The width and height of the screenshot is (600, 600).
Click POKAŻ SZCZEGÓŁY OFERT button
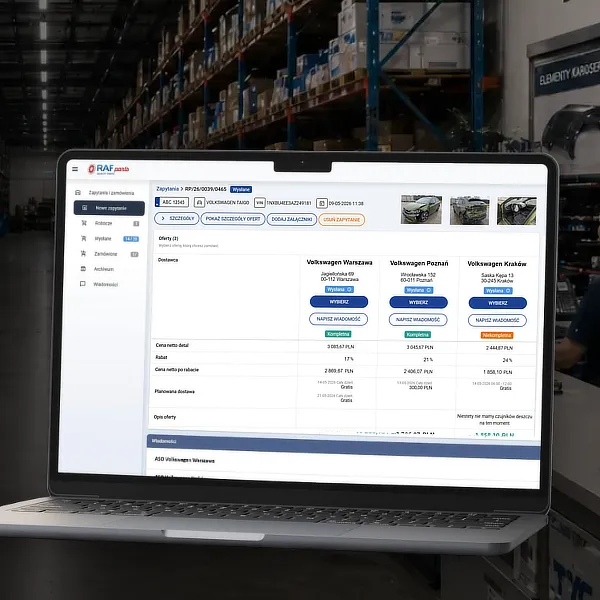[x=233, y=219]
